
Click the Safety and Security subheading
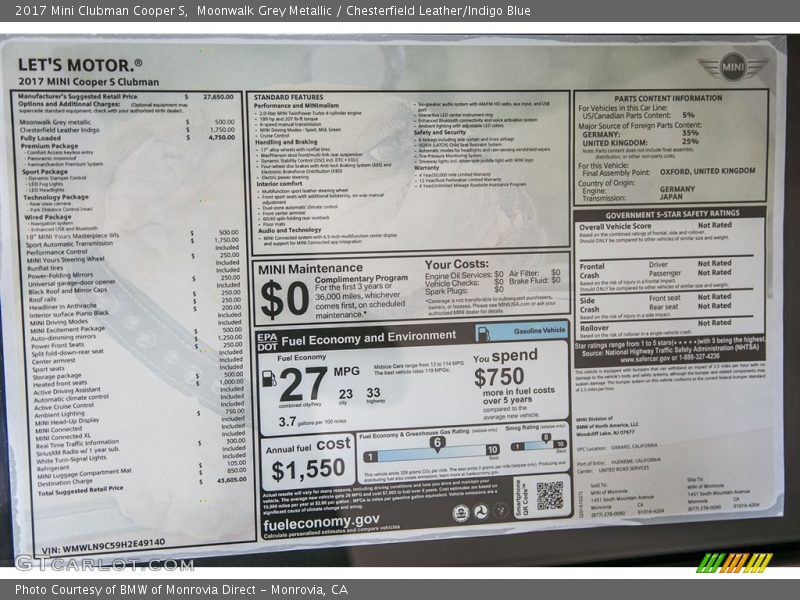[440, 132]
